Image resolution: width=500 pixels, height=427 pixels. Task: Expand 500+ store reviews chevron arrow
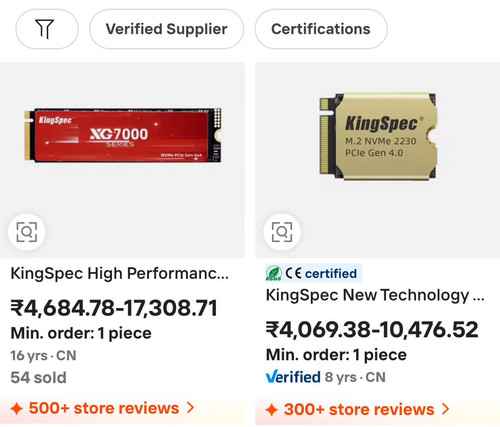coord(190,408)
